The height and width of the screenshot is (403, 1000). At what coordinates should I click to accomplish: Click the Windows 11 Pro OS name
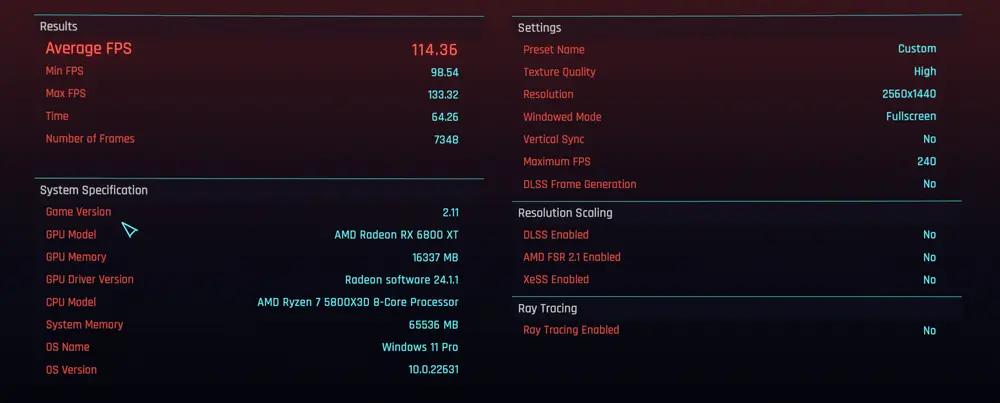(420, 348)
